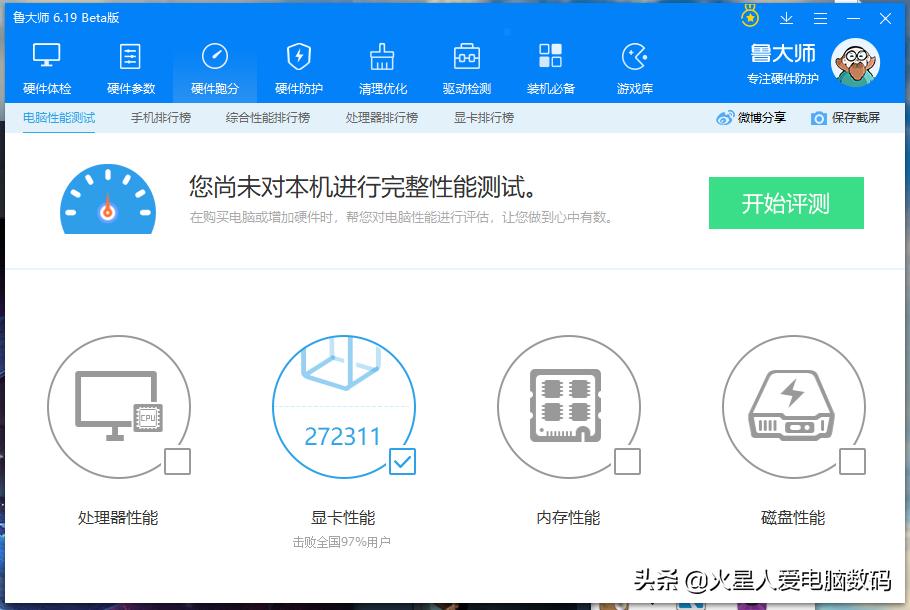The height and width of the screenshot is (610, 910).
Task: Click the green 开始评测 start benchmark button
Action: 786,202
